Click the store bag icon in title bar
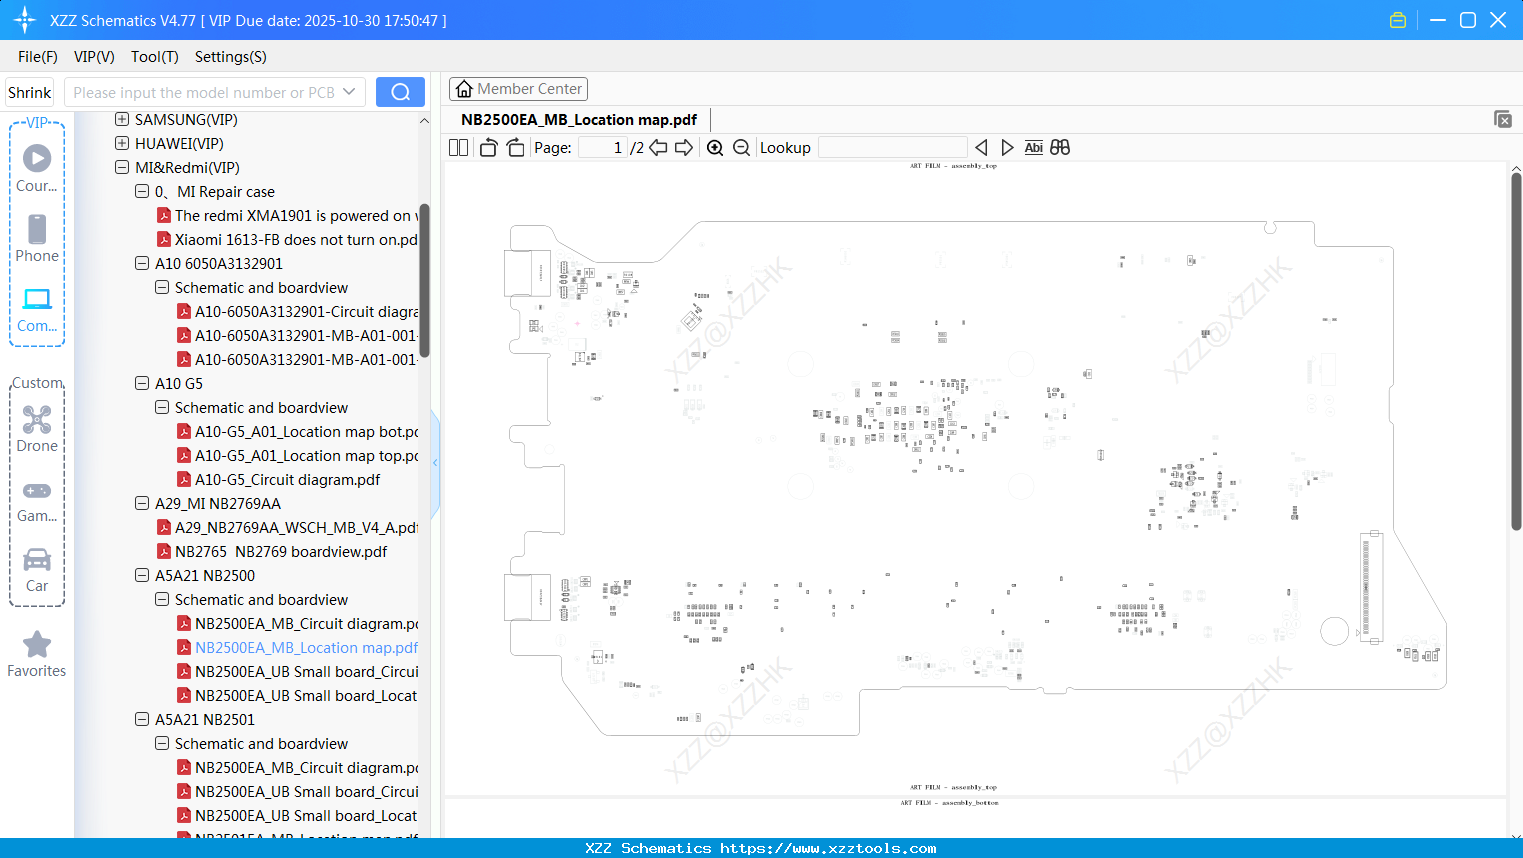 point(1398,20)
